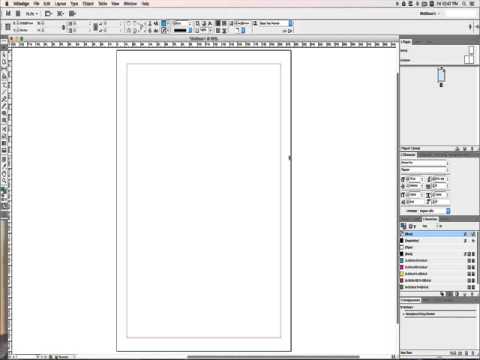
Task: Select the [Black] swatch
Action: [438, 254]
